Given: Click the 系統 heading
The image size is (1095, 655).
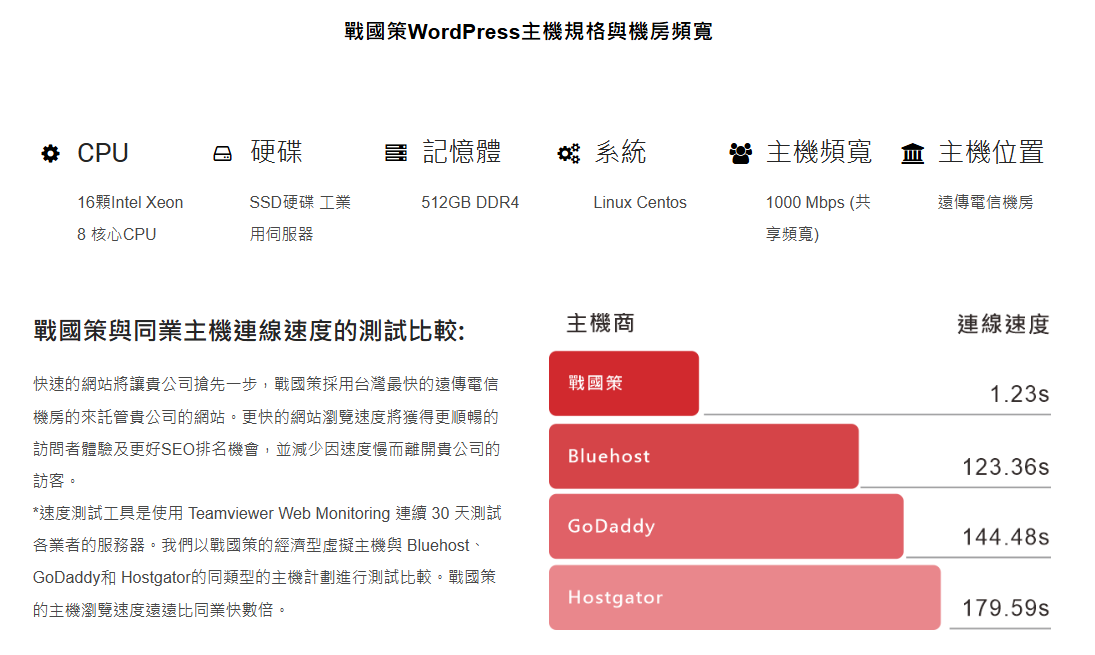Looking at the screenshot, I should click(x=620, y=152).
